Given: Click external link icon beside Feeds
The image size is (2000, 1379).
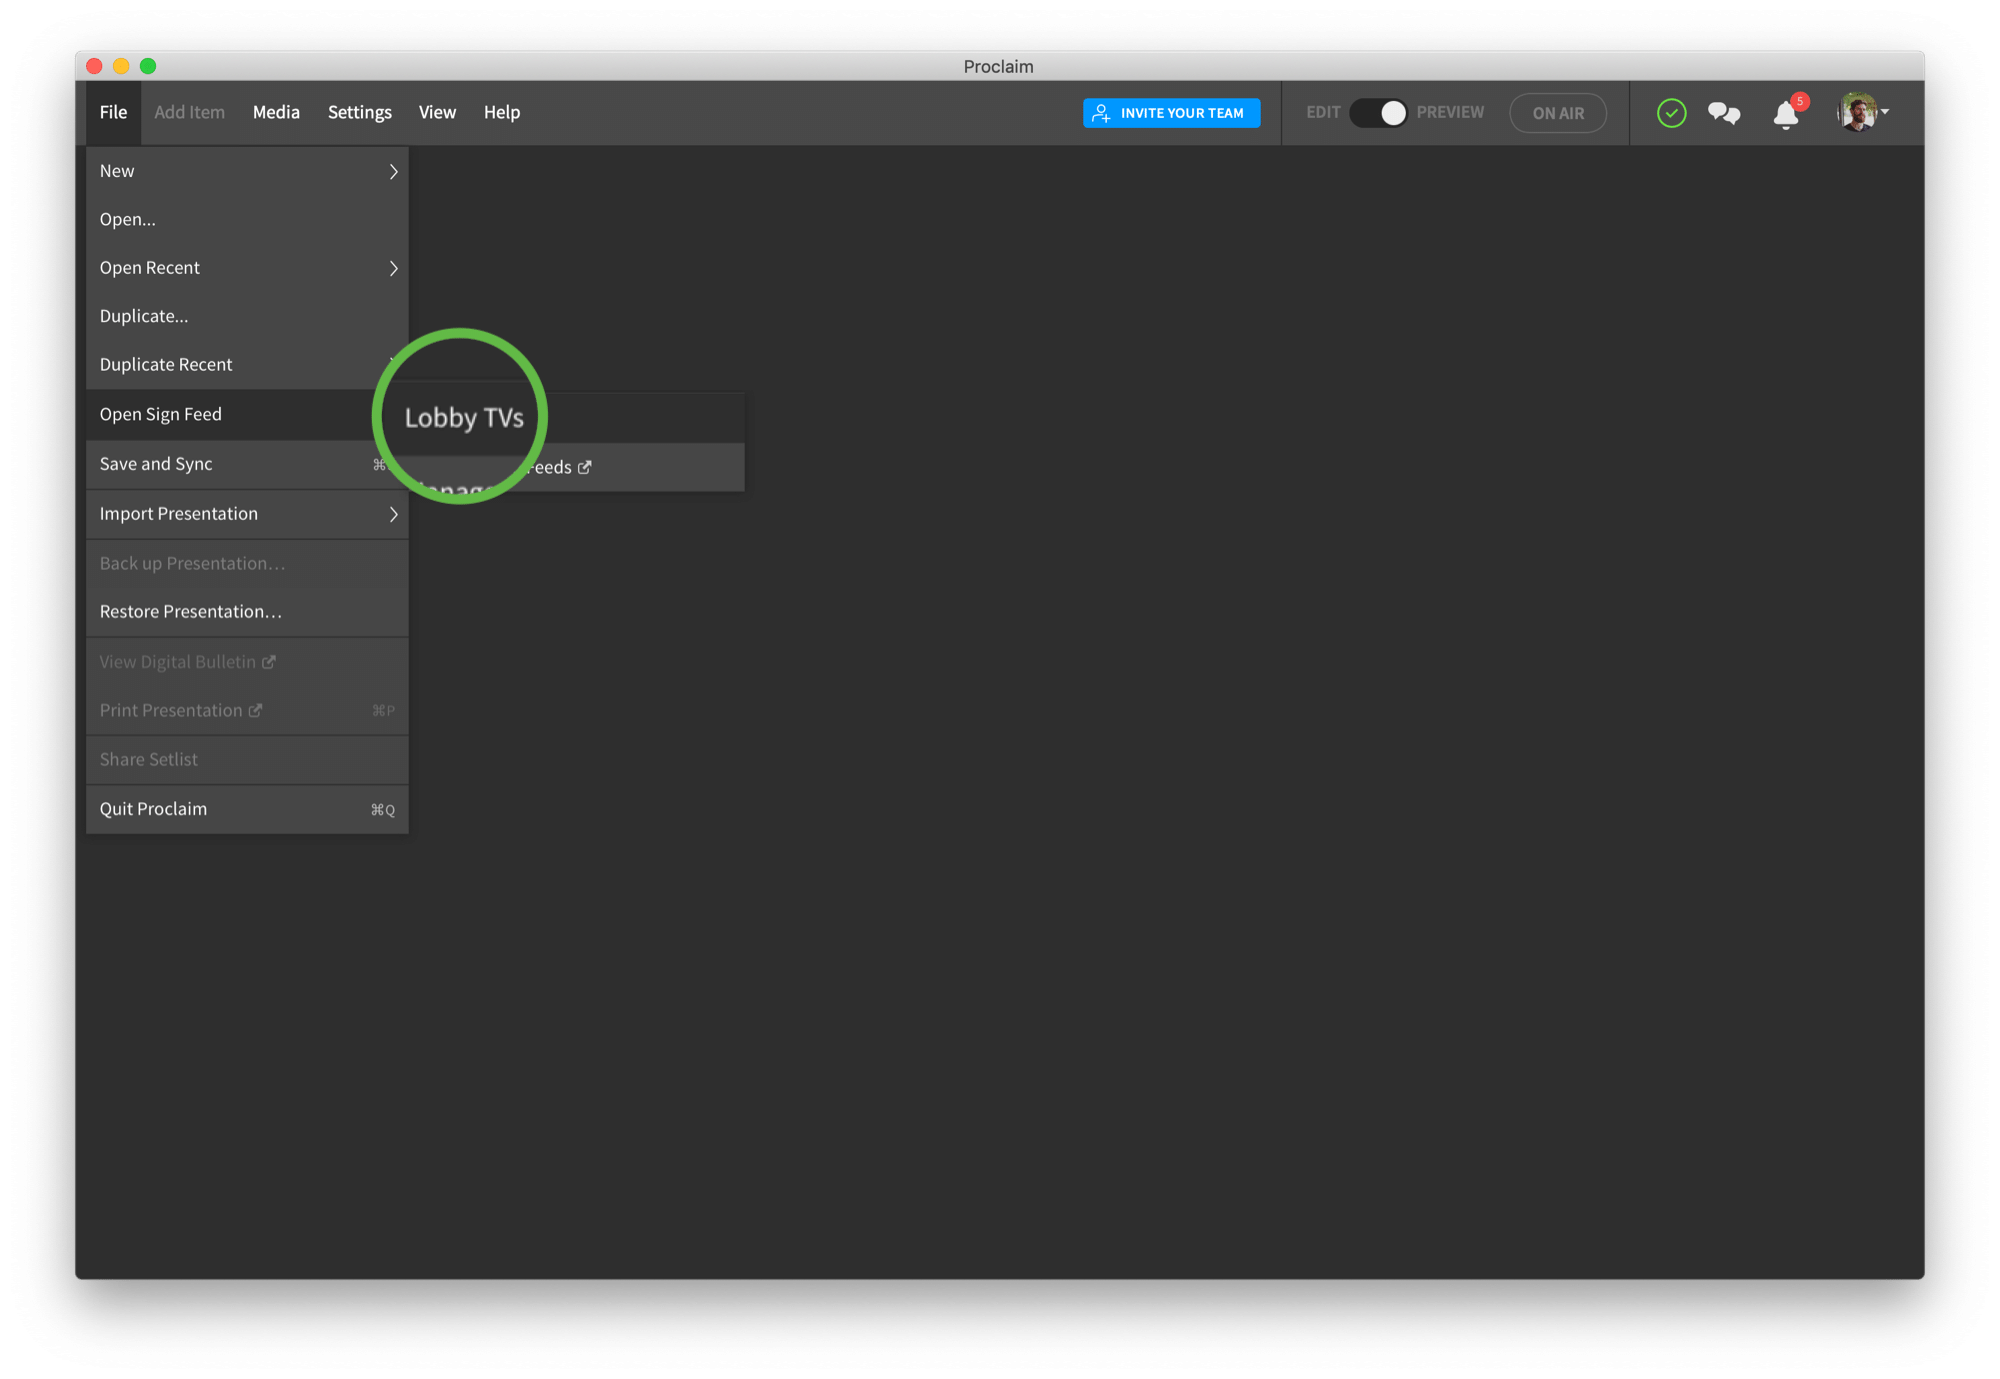Looking at the screenshot, I should point(585,467).
